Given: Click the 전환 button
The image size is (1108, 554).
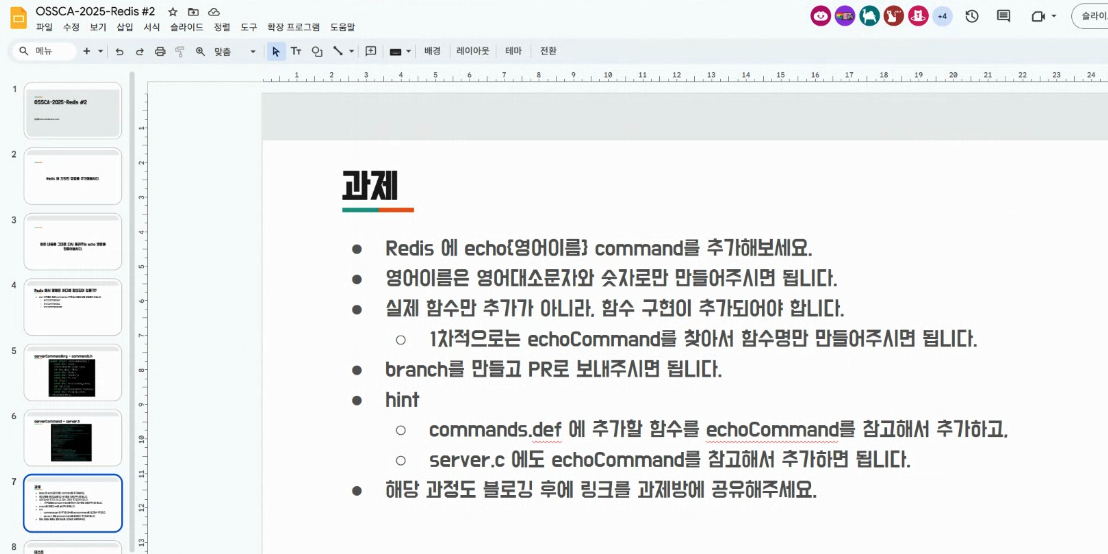Looking at the screenshot, I should [548, 51].
